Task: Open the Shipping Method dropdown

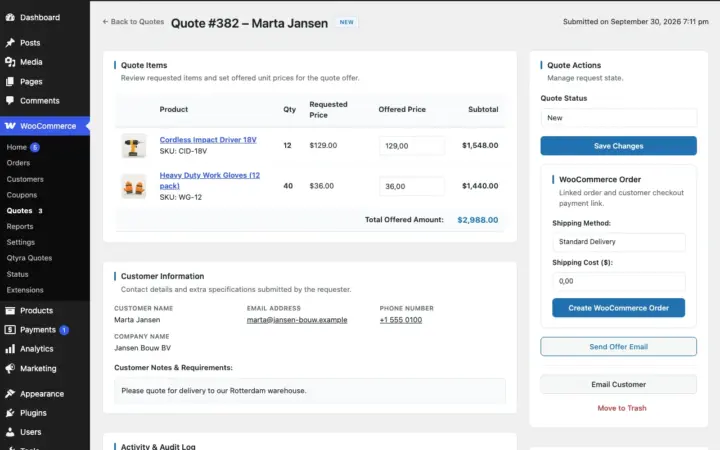Action: 619,242
